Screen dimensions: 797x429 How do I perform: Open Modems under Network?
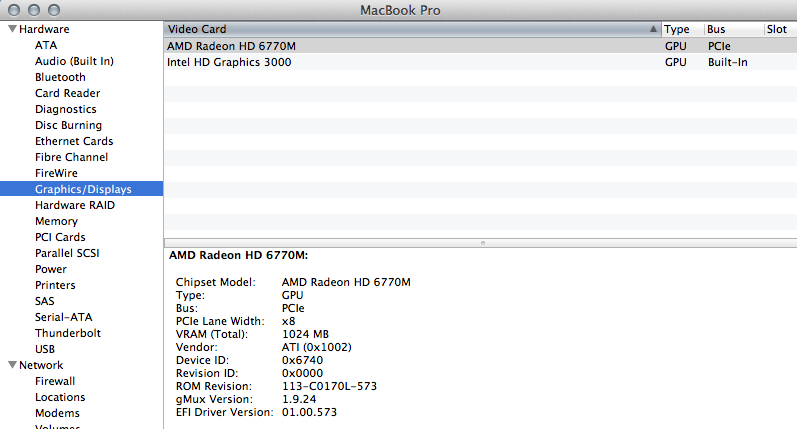coord(57,413)
